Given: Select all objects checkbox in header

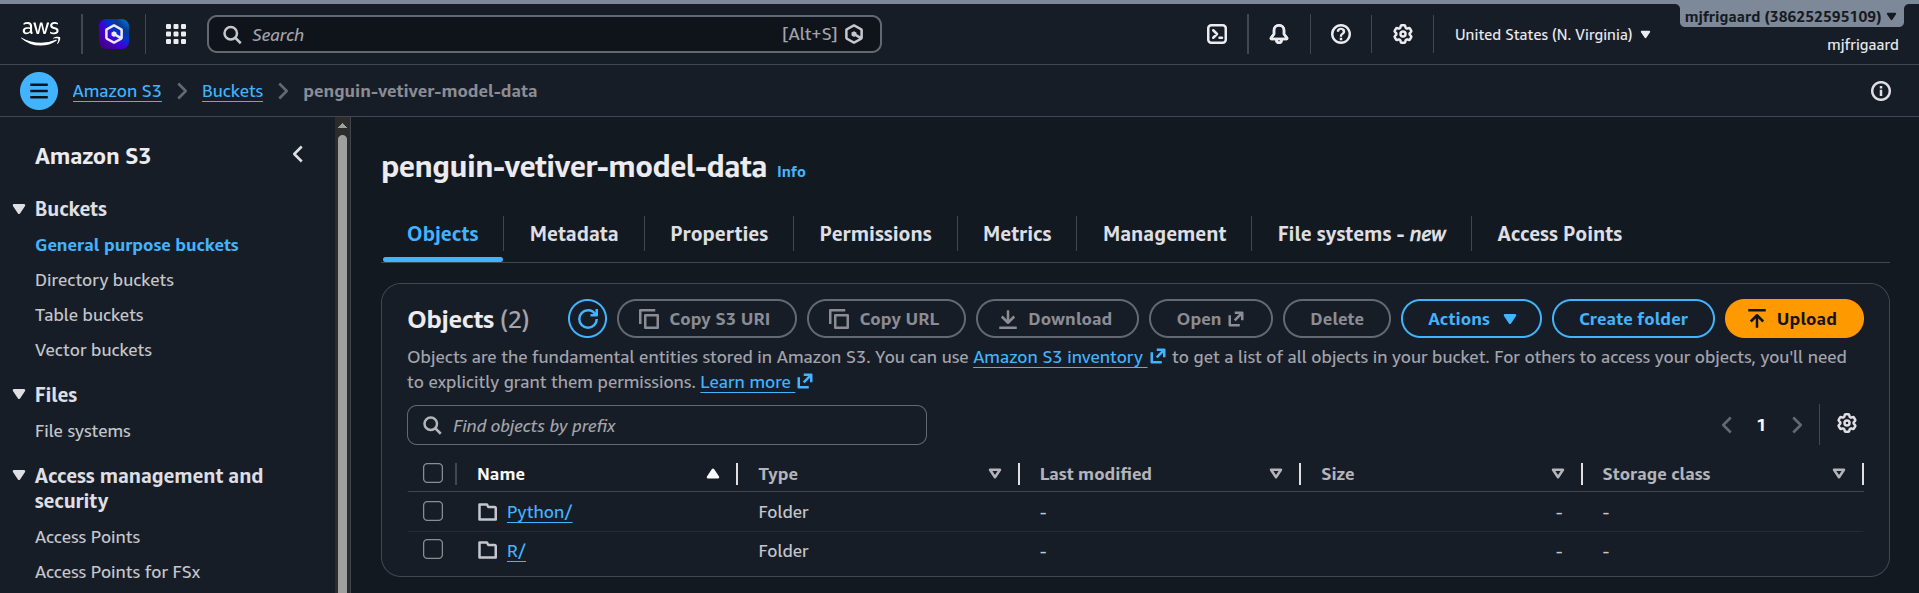Looking at the screenshot, I should [x=433, y=473].
